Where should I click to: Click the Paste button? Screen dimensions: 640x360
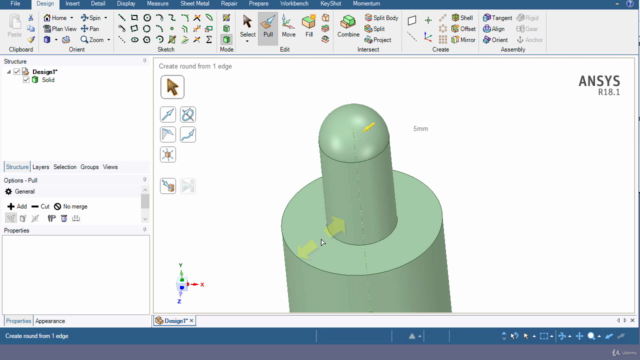(15, 27)
